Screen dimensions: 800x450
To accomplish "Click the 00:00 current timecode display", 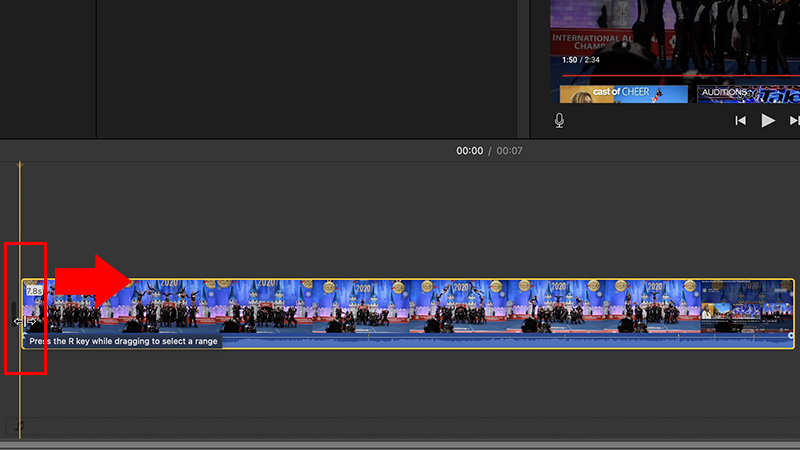I will pos(469,151).
